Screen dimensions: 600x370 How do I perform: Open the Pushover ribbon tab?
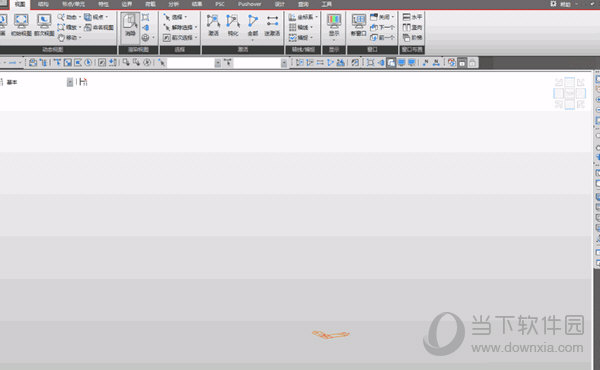[x=249, y=4]
